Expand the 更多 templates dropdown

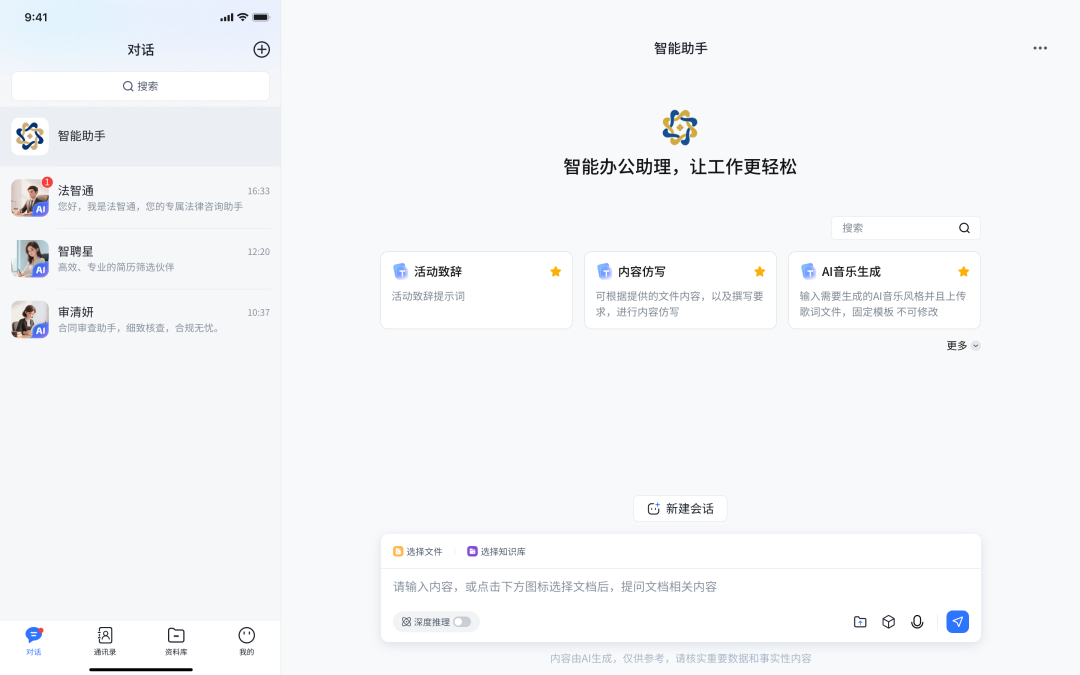[963, 346]
